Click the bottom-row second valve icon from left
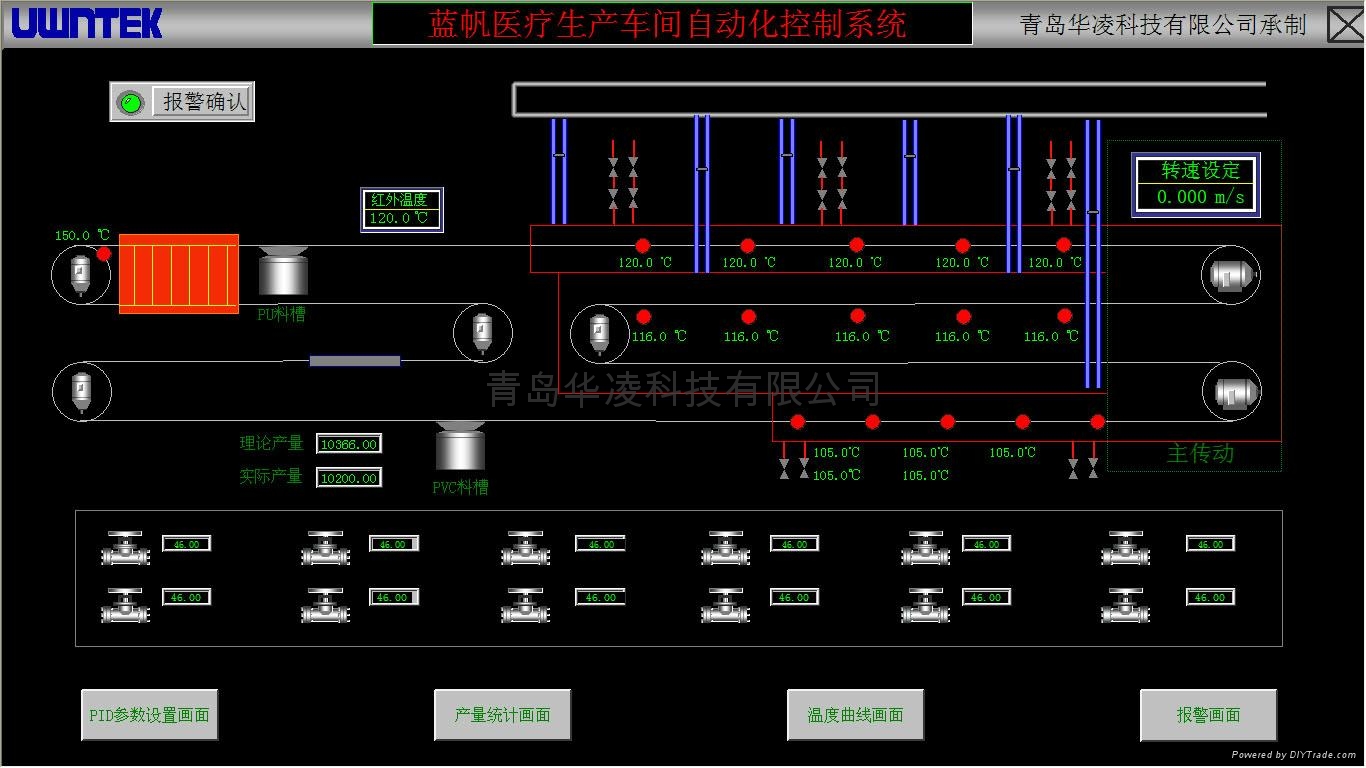This screenshot has width=1366, height=768. 326,605
